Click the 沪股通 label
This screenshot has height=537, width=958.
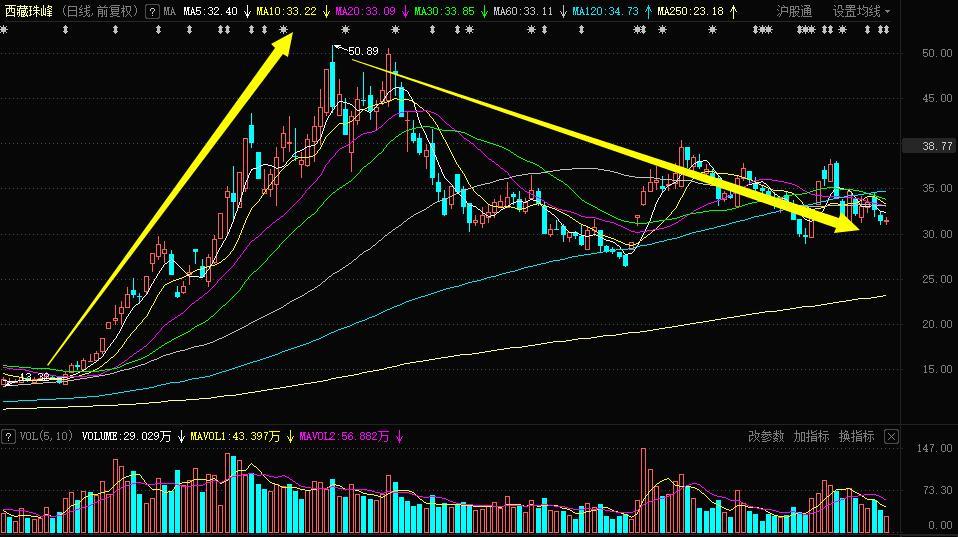pos(794,11)
